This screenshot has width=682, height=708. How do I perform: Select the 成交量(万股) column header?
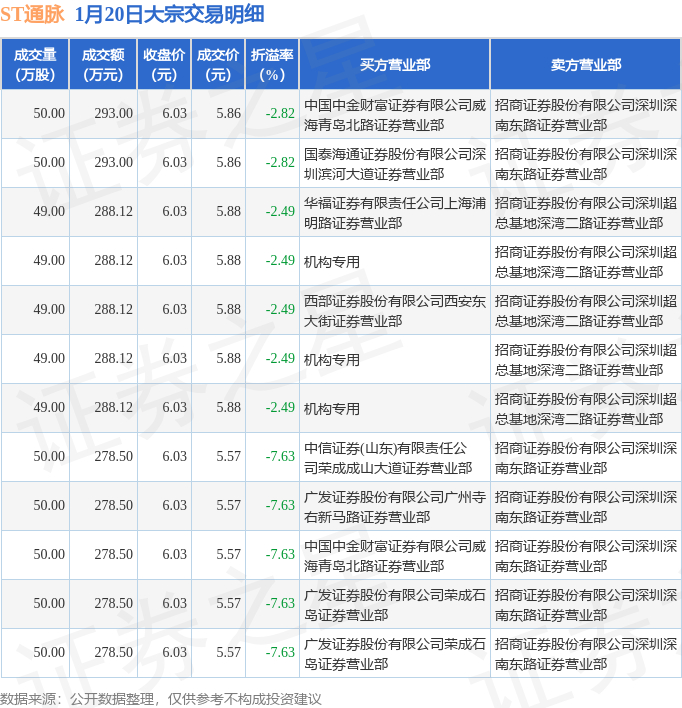pos(35,65)
